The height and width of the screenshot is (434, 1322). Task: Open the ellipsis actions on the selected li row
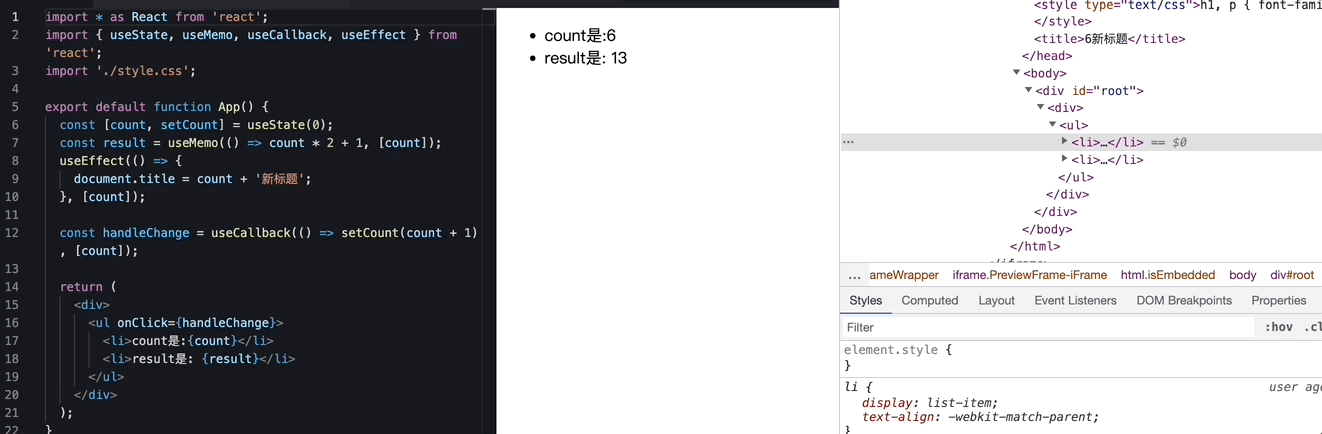click(x=849, y=142)
